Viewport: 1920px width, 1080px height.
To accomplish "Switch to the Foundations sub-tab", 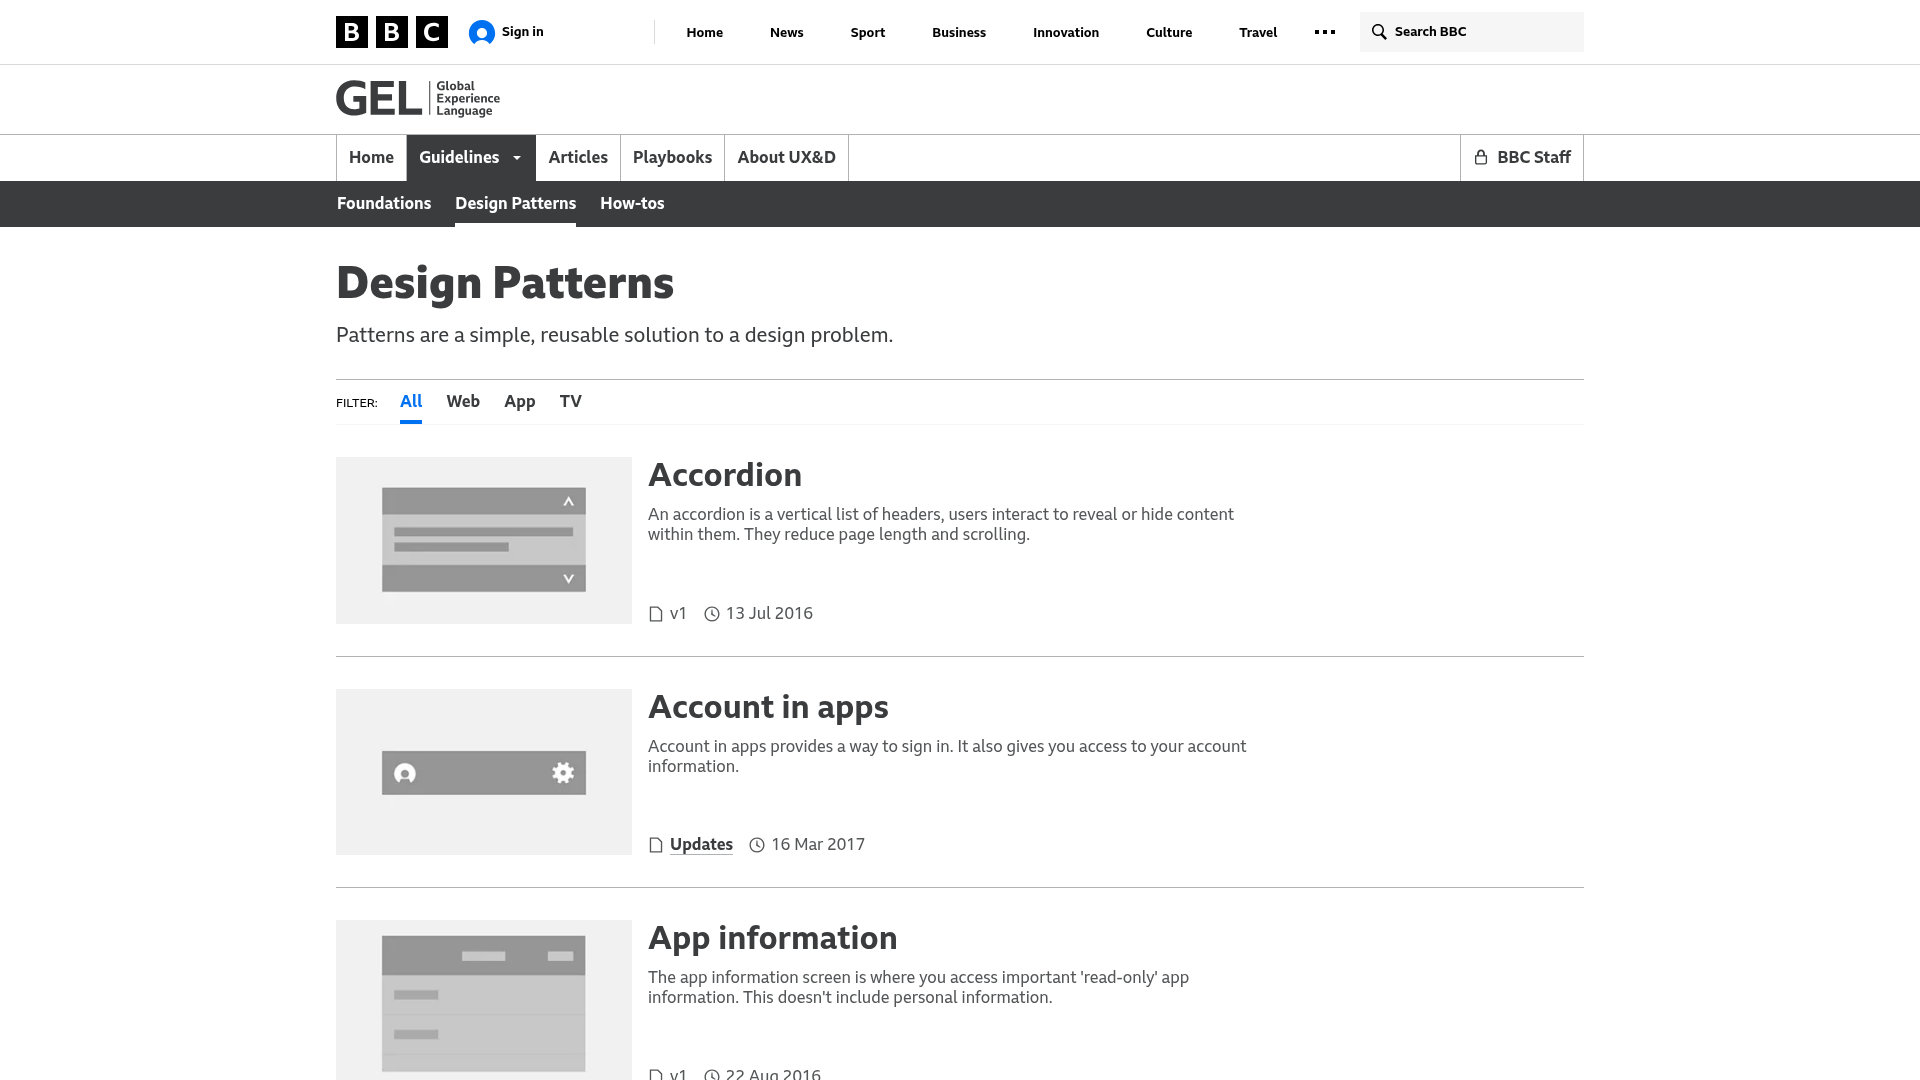I will pos(384,203).
